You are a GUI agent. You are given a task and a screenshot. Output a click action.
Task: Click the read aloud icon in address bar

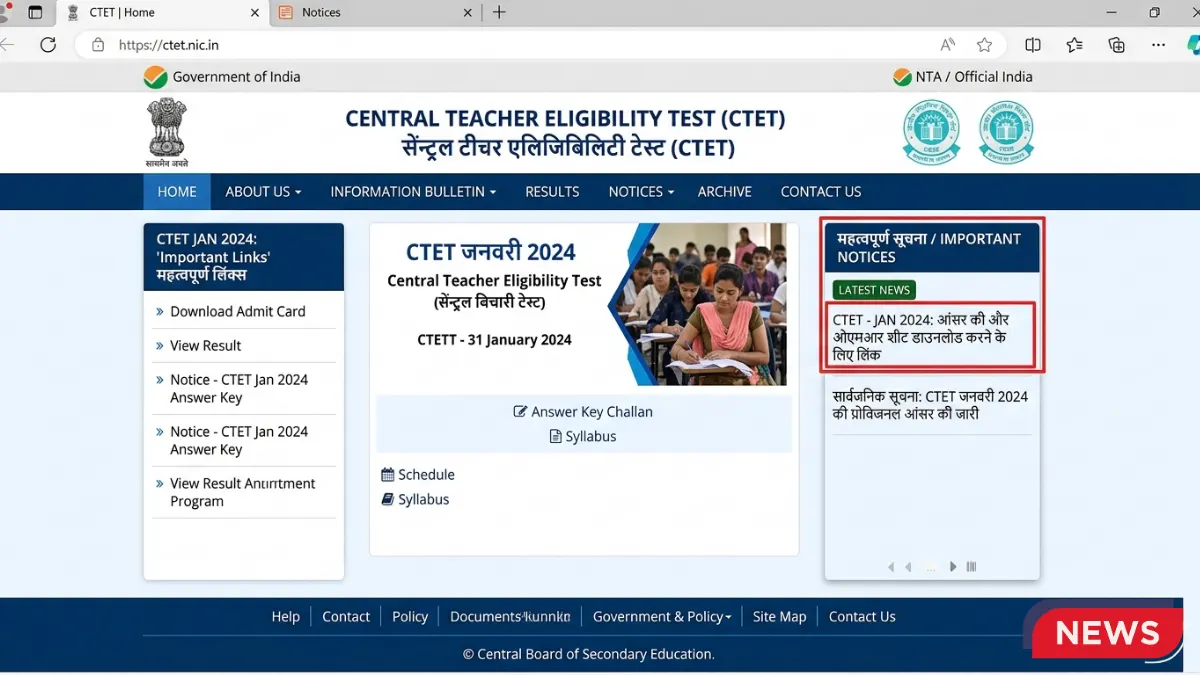[947, 45]
